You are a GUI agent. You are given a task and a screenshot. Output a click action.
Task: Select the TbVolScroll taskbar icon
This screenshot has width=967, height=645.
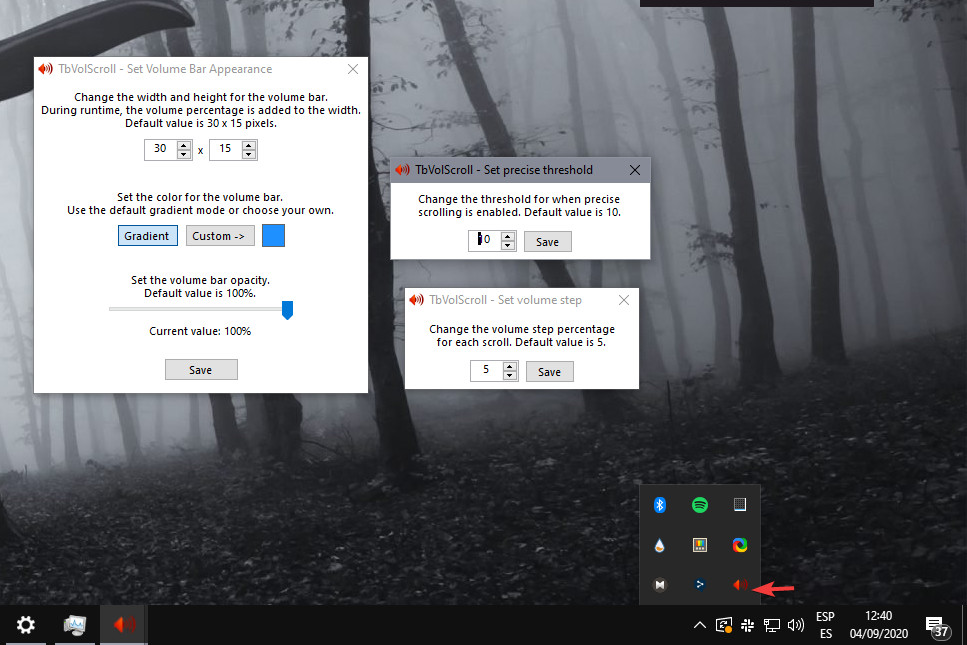[x=122, y=624]
